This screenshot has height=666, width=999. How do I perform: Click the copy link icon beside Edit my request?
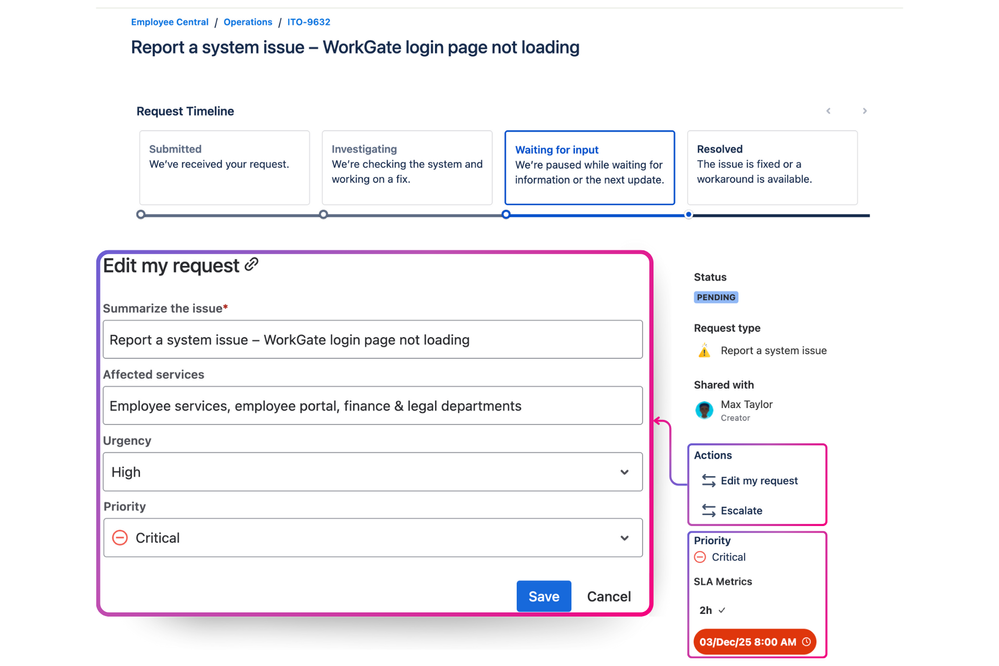pyautogui.click(x=251, y=264)
